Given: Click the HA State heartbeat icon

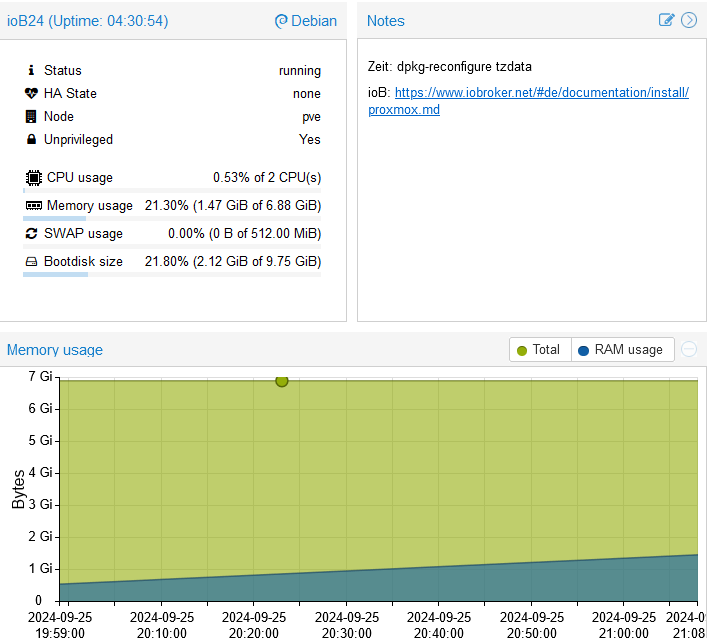Looking at the screenshot, I should pos(31,93).
